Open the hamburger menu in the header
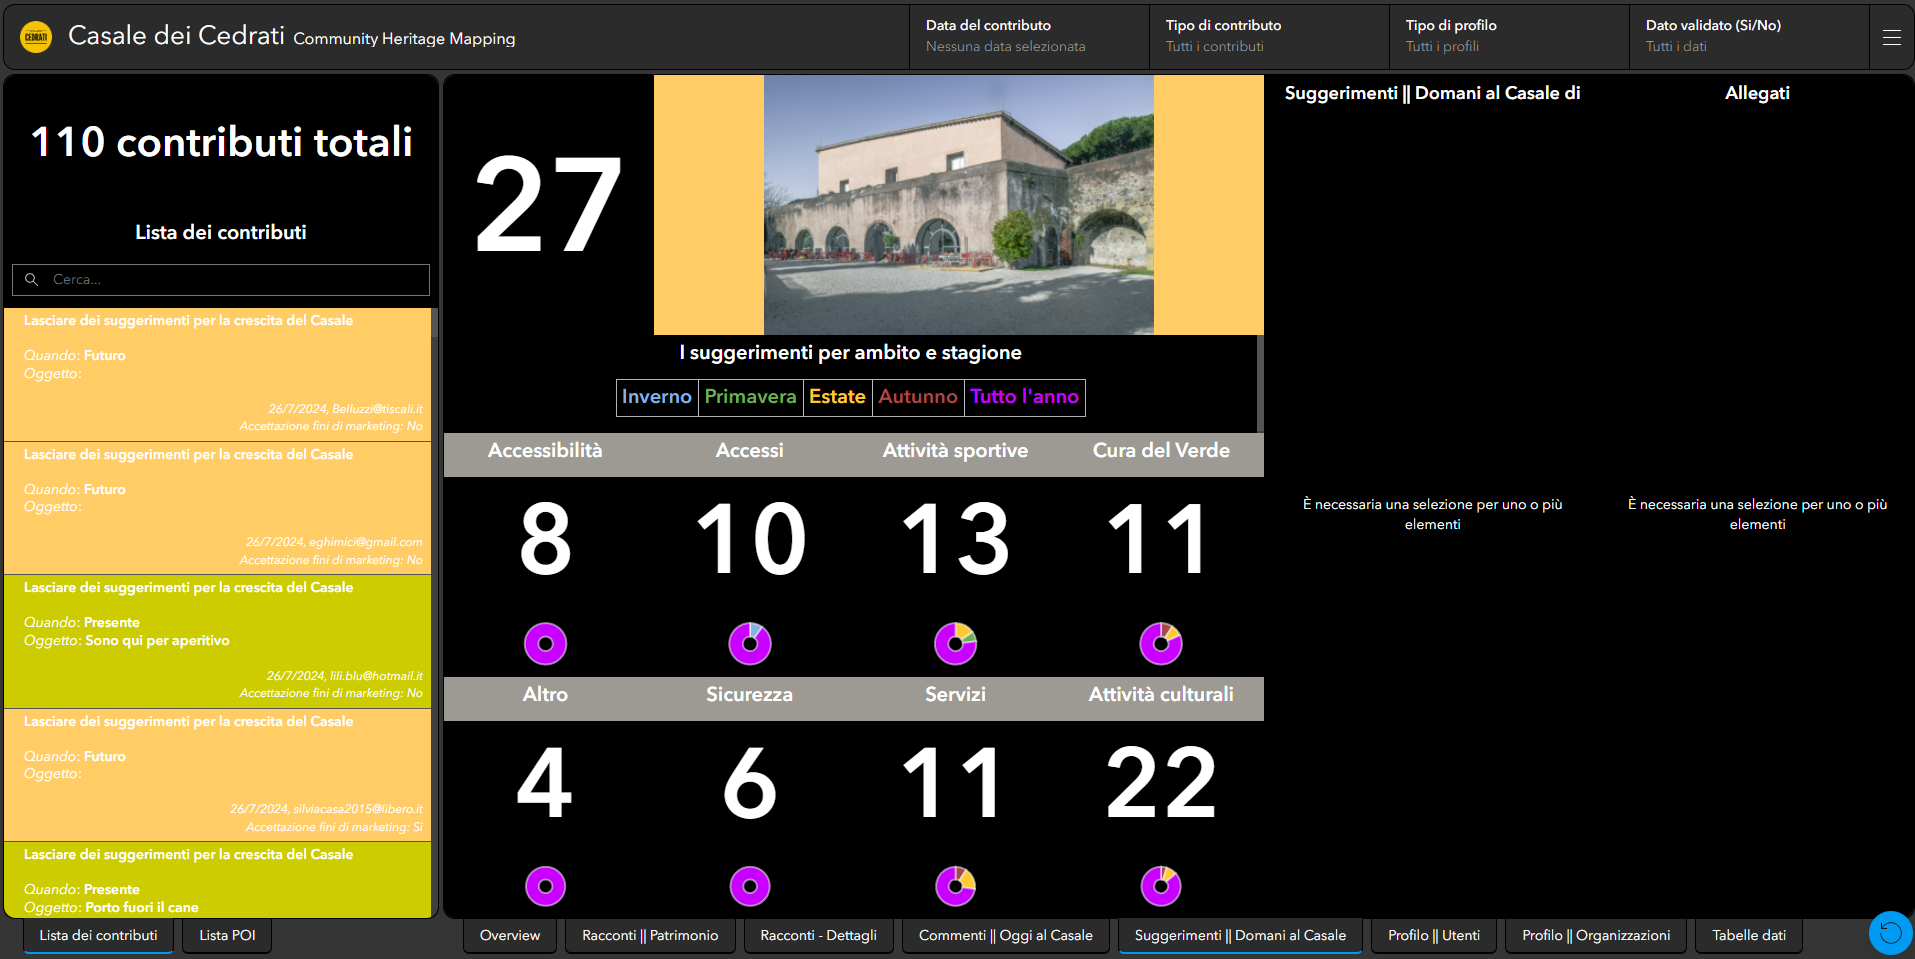The image size is (1915, 959). (1891, 37)
